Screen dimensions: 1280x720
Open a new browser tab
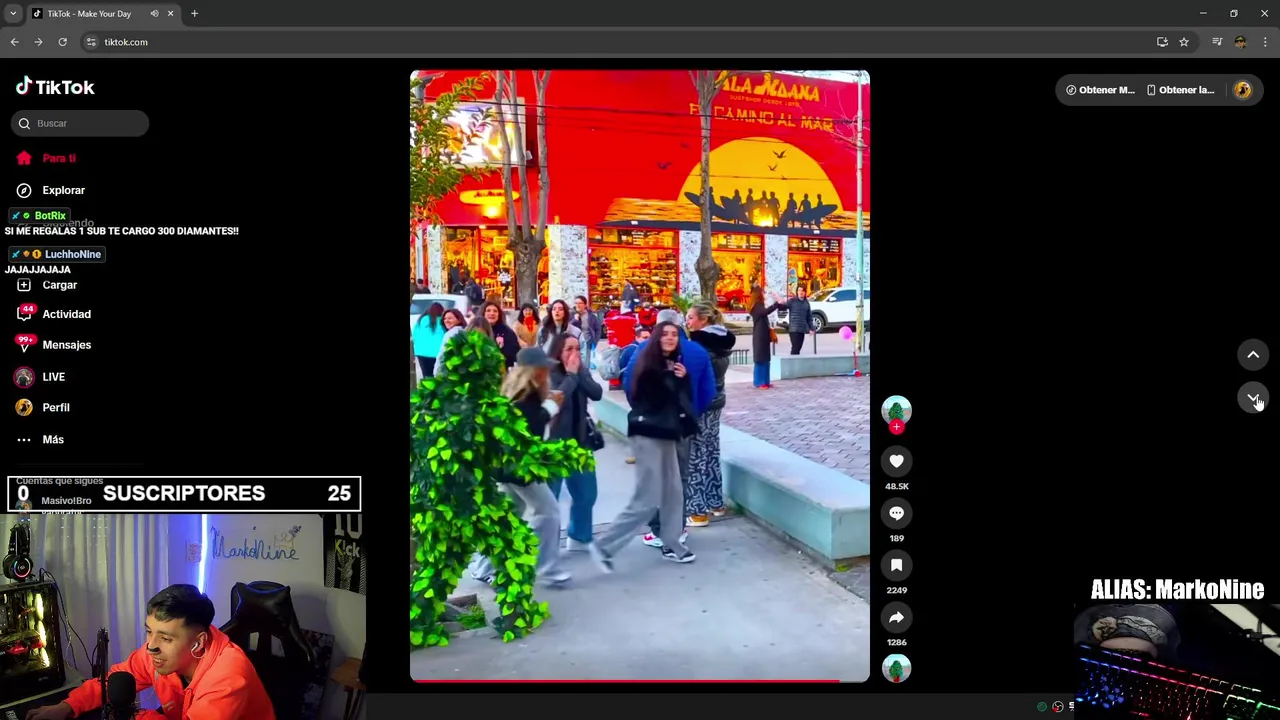pyautogui.click(x=194, y=13)
